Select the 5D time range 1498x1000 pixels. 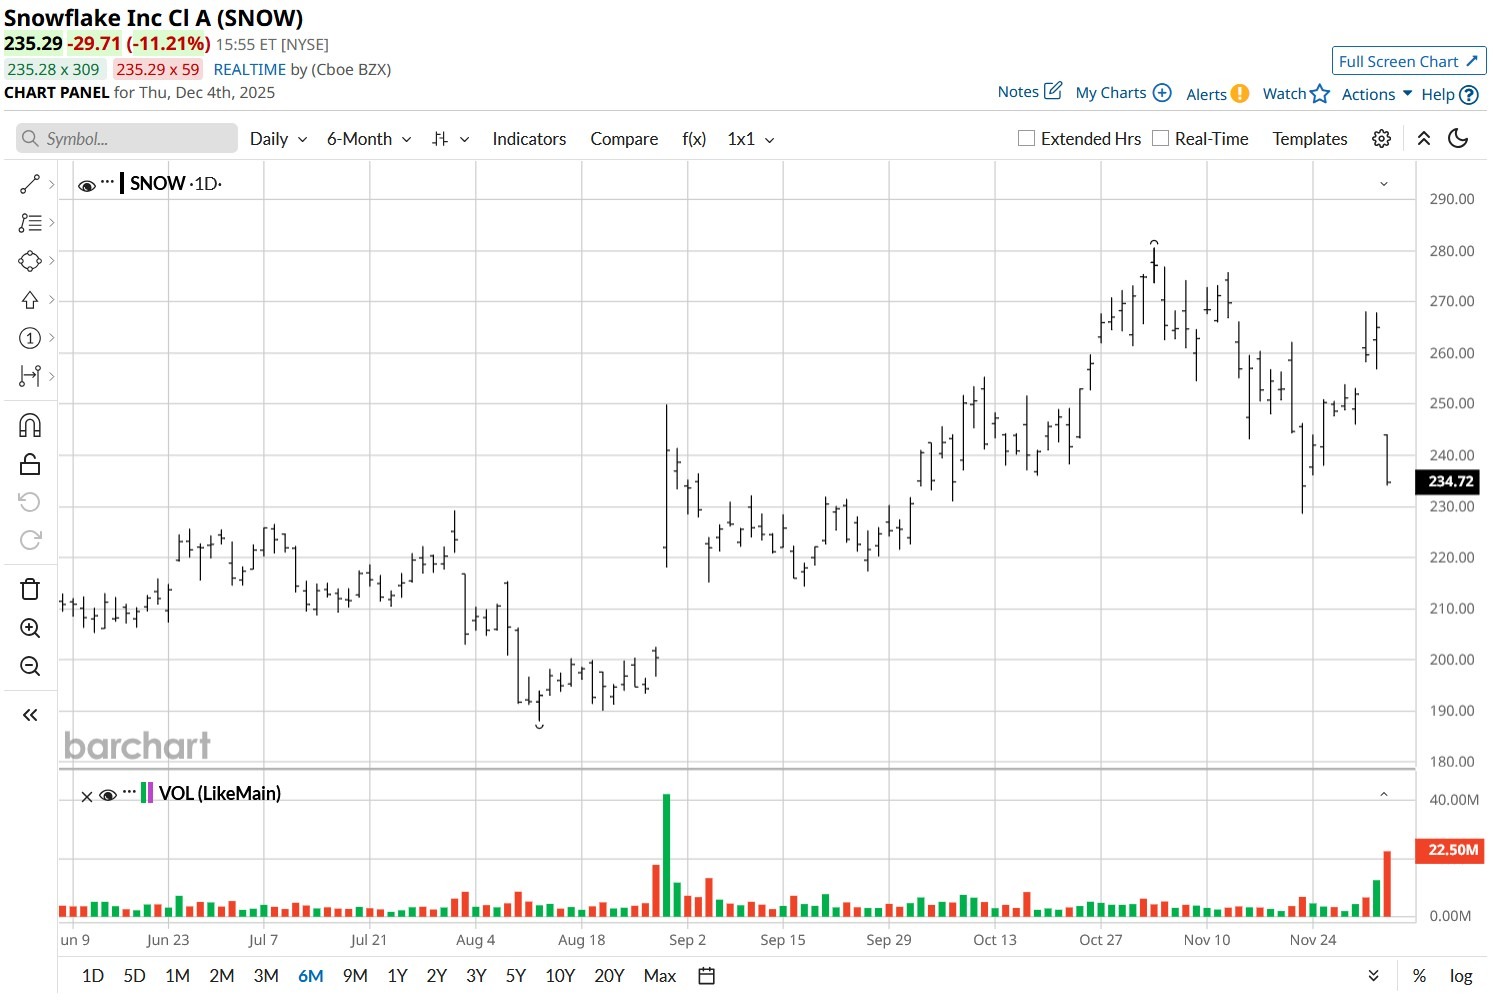click(x=134, y=976)
